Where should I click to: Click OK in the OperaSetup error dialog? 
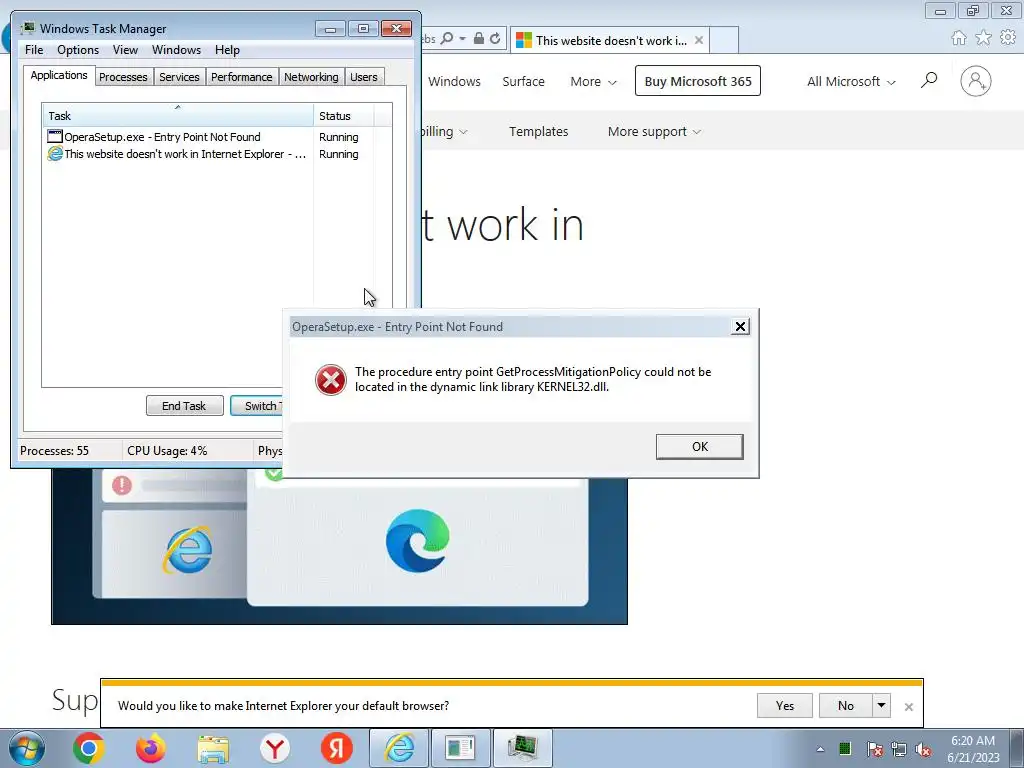point(699,447)
